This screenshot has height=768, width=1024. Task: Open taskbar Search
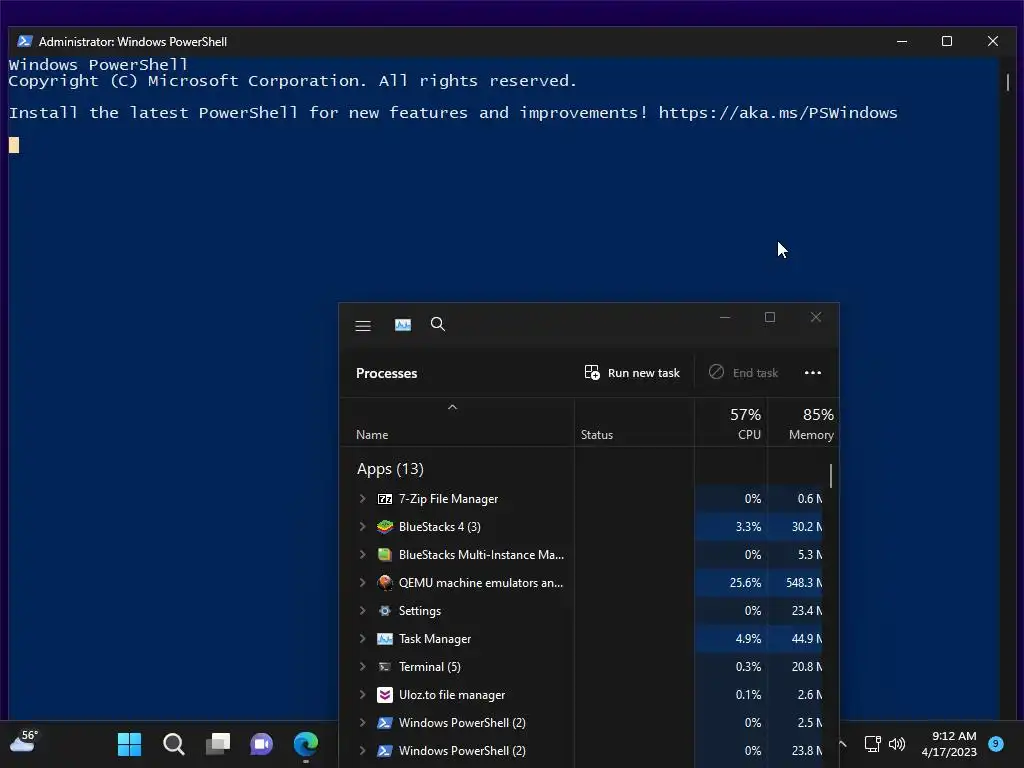pyautogui.click(x=174, y=744)
